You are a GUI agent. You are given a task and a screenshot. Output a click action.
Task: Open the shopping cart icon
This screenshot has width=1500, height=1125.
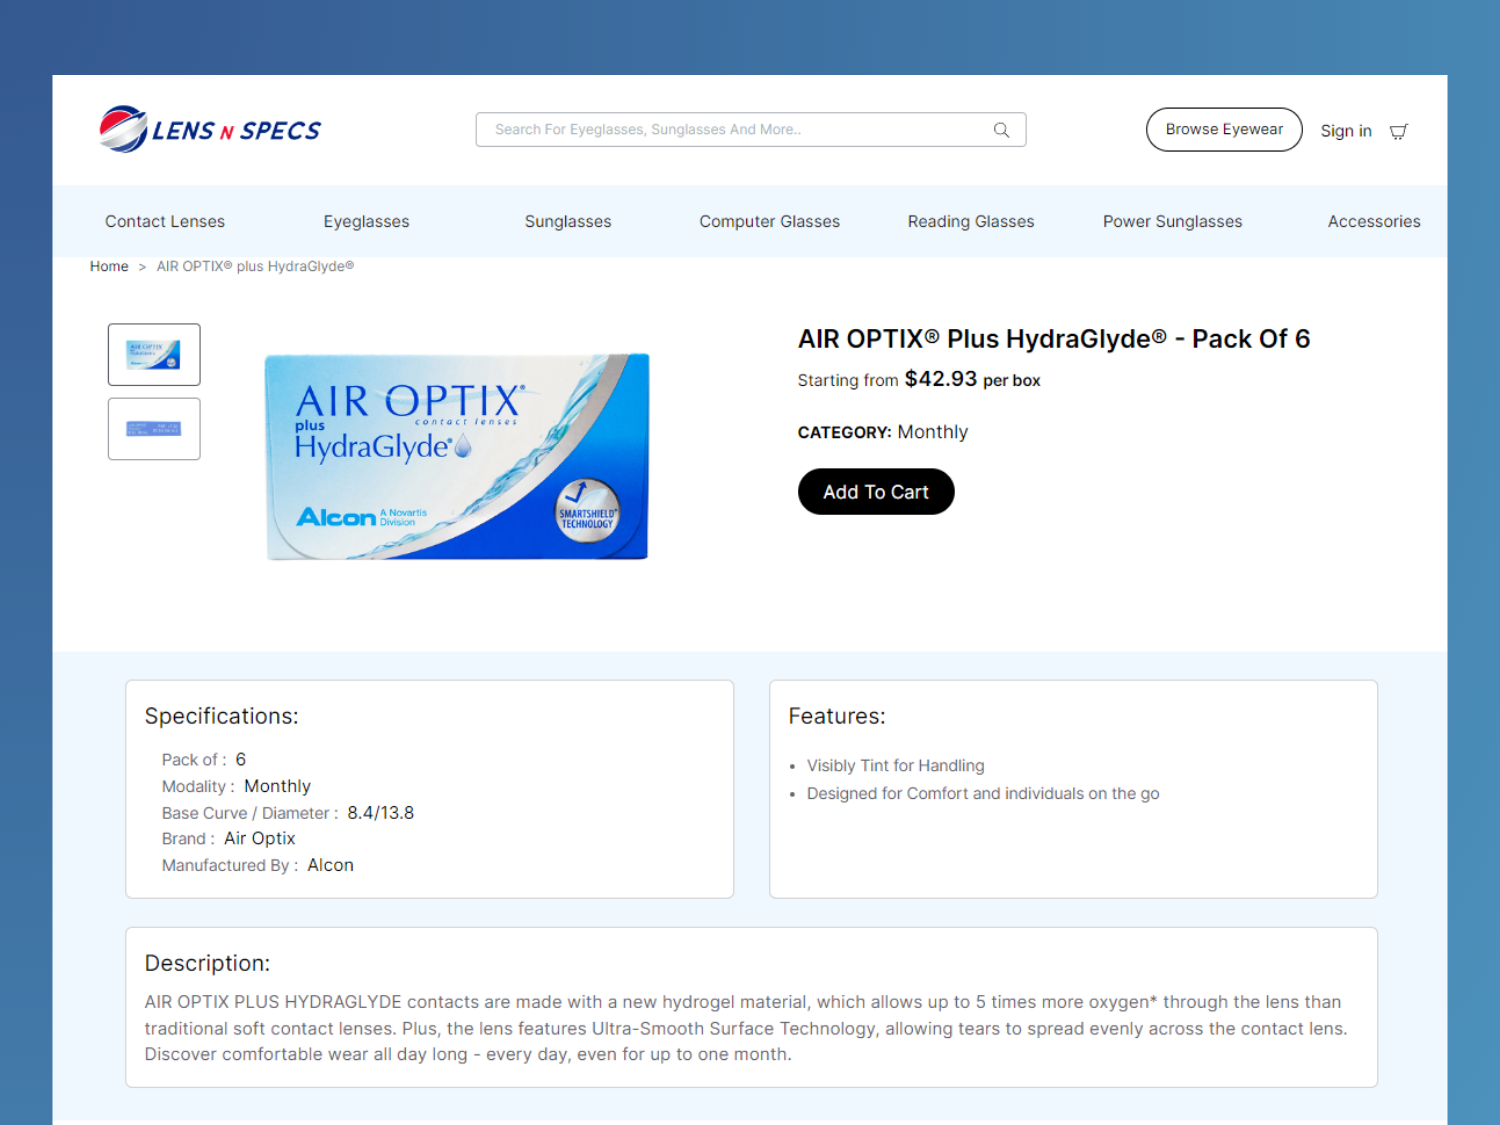pyautogui.click(x=1398, y=131)
